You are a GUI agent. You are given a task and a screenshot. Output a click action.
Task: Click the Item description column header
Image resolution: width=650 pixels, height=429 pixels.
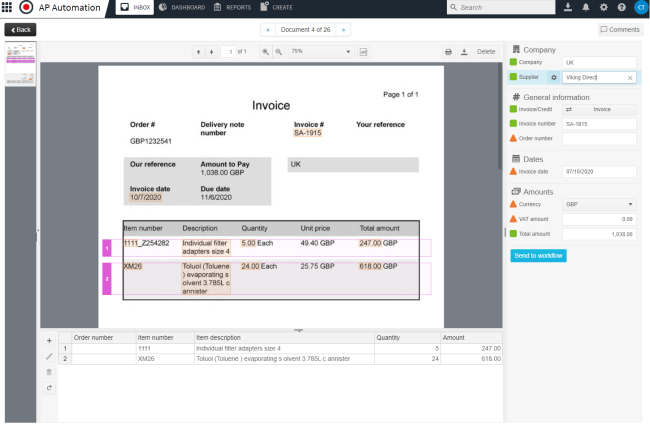(284, 338)
